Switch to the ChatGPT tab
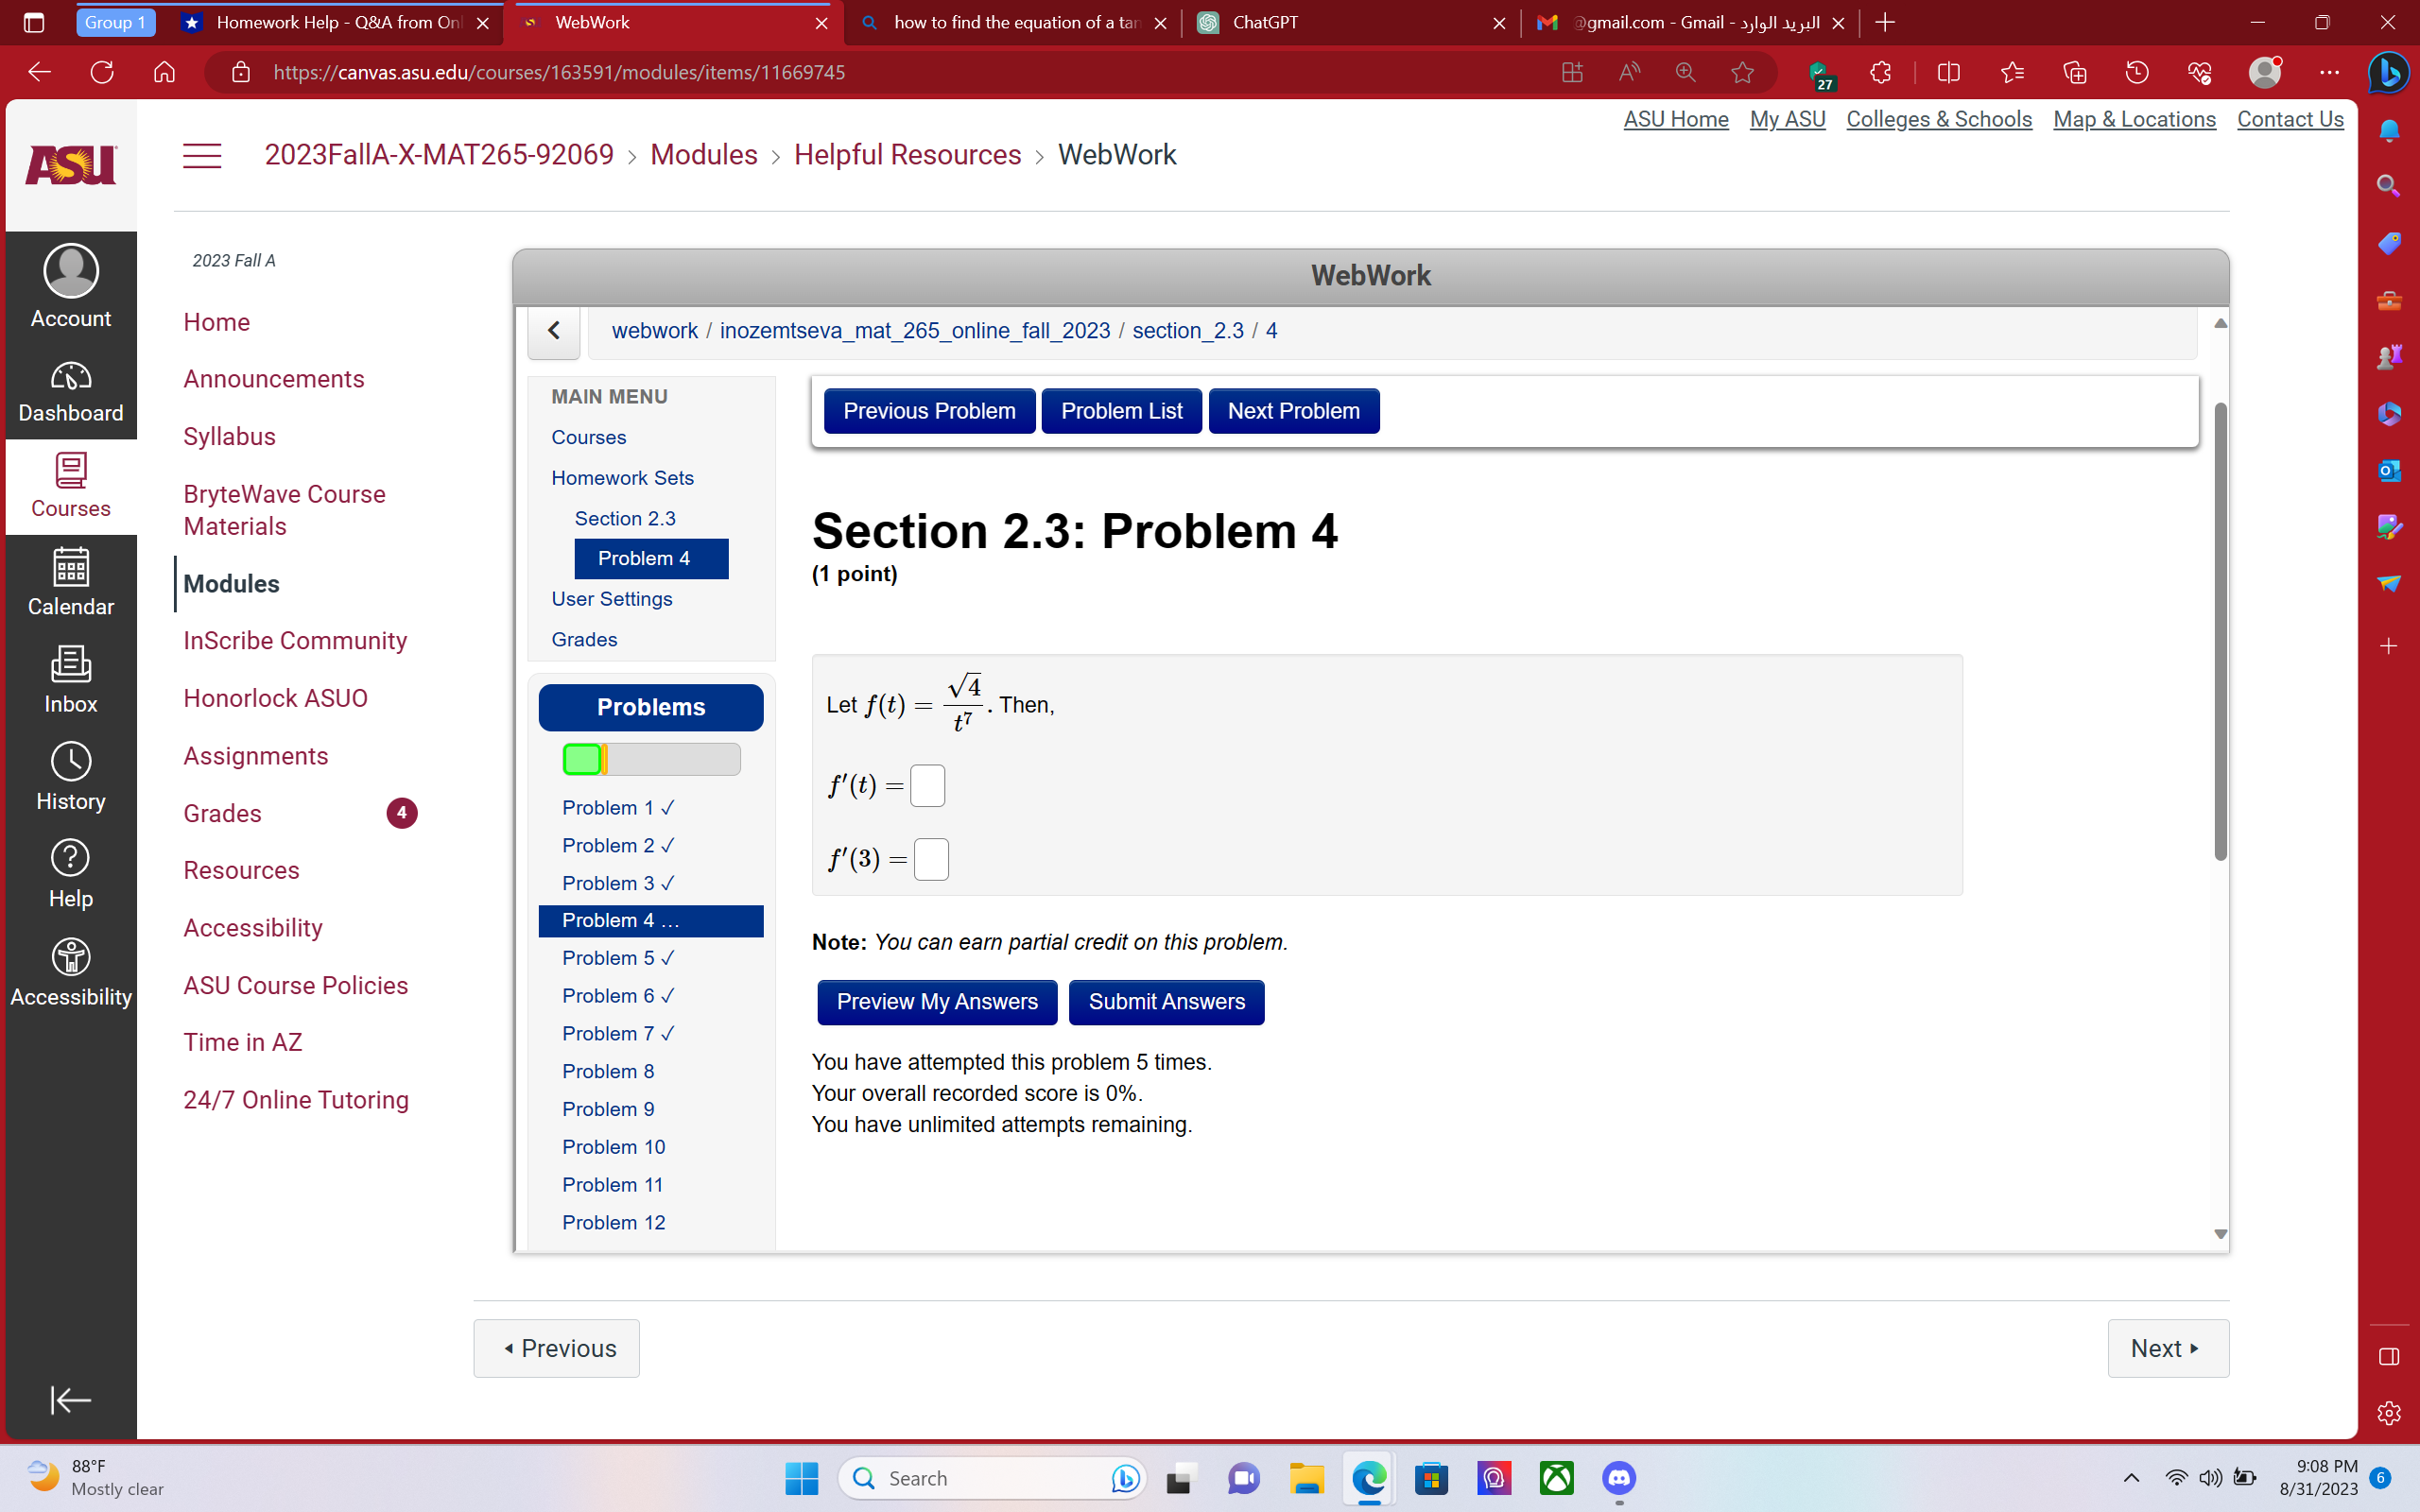 coord(1264,22)
